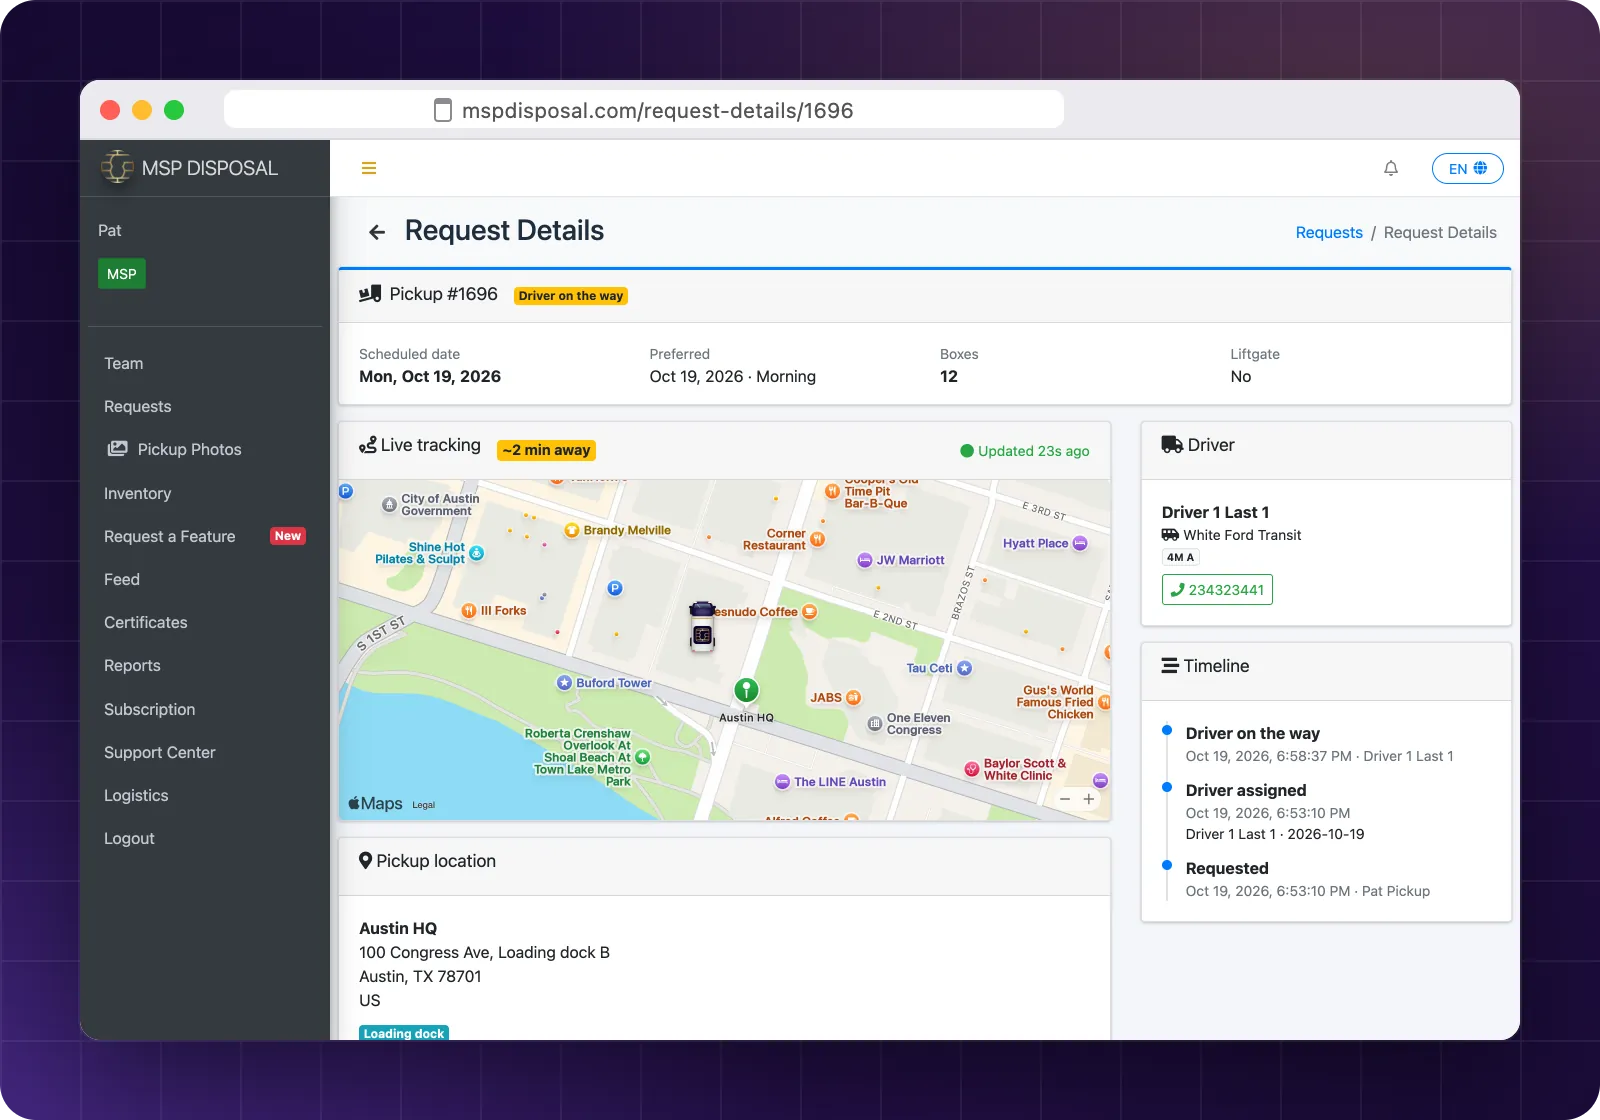Image resolution: width=1600 pixels, height=1120 pixels.
Task: Zoom in on the map
Action: [x=1089, y=799]
